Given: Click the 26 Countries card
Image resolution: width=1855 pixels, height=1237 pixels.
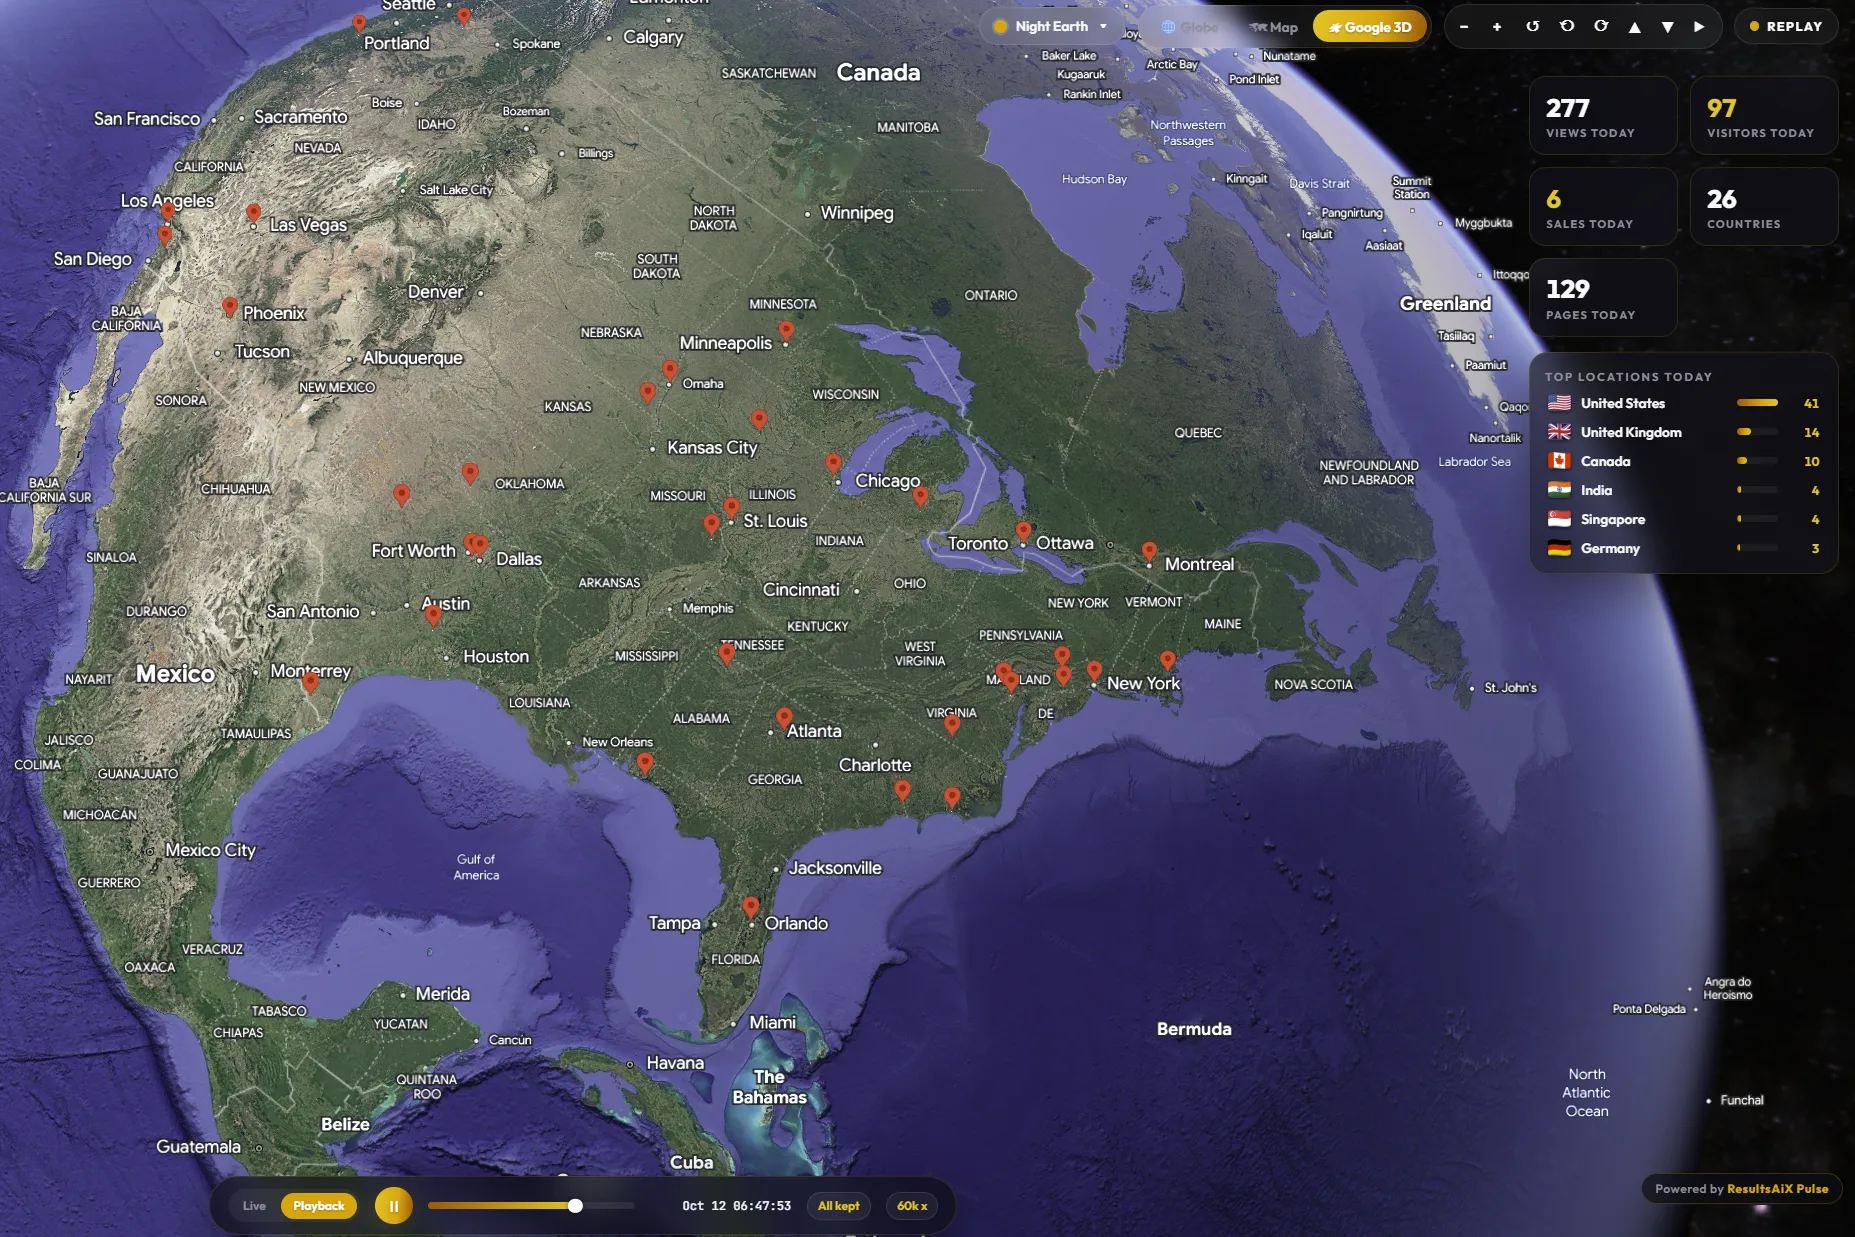Looking at the screenshot, I should [1763, 207].
